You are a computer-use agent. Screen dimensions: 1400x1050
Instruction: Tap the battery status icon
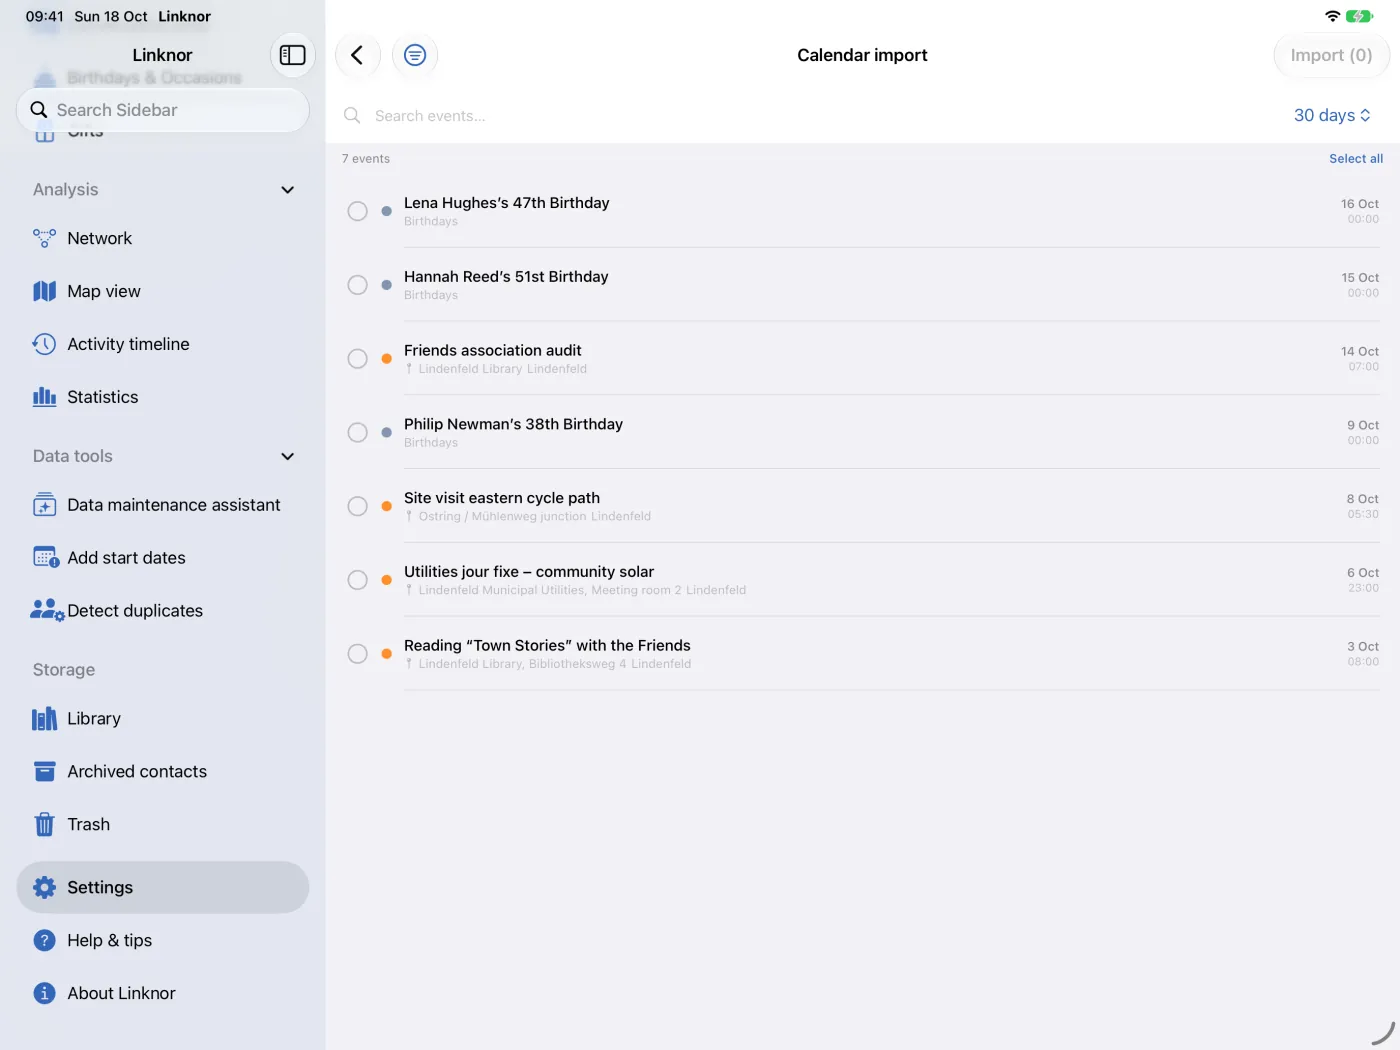click(x=1359, y=16)
